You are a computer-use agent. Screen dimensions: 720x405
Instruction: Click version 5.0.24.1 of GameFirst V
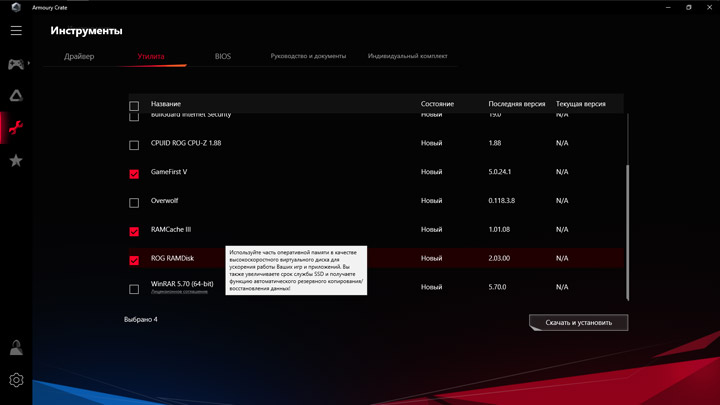(500, 172)
